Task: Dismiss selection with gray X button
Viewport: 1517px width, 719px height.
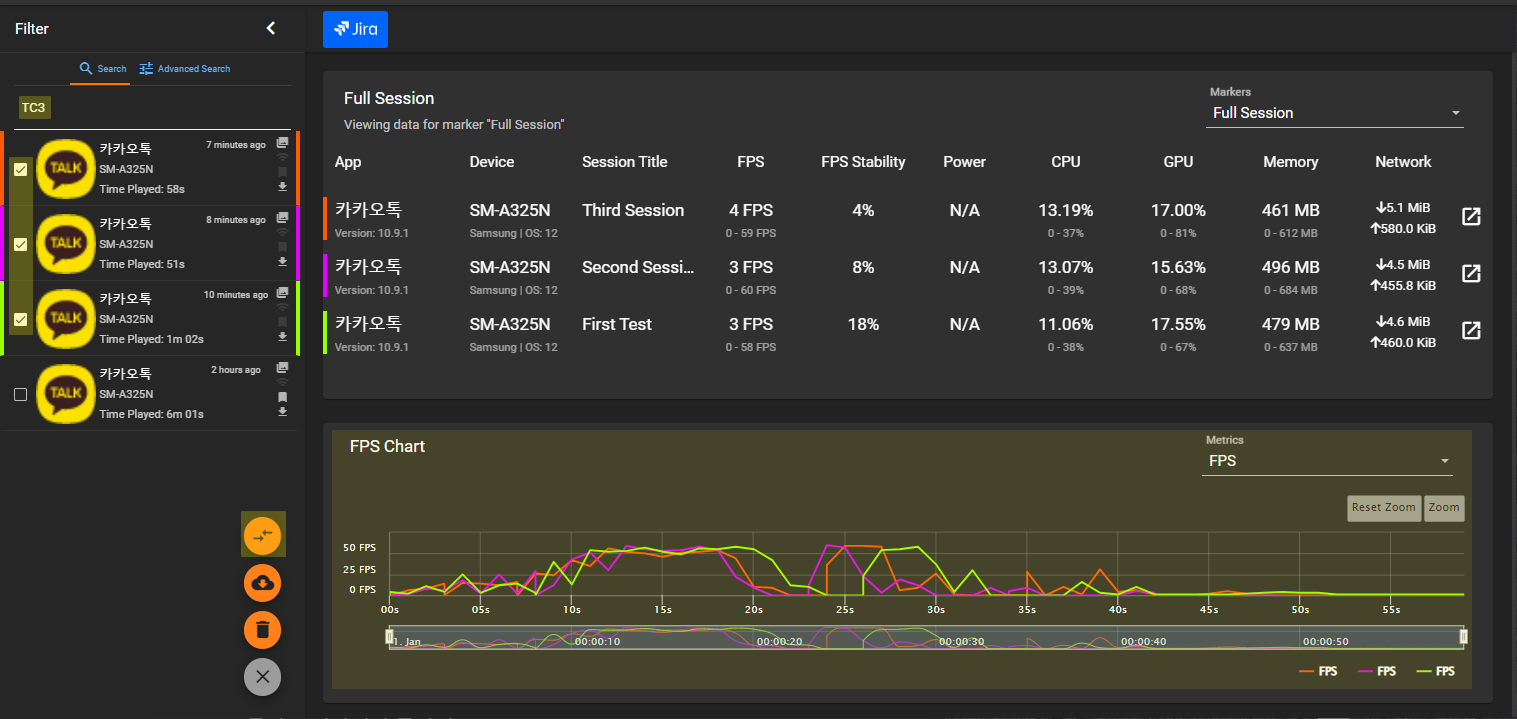Action: (x=263, y=677)
